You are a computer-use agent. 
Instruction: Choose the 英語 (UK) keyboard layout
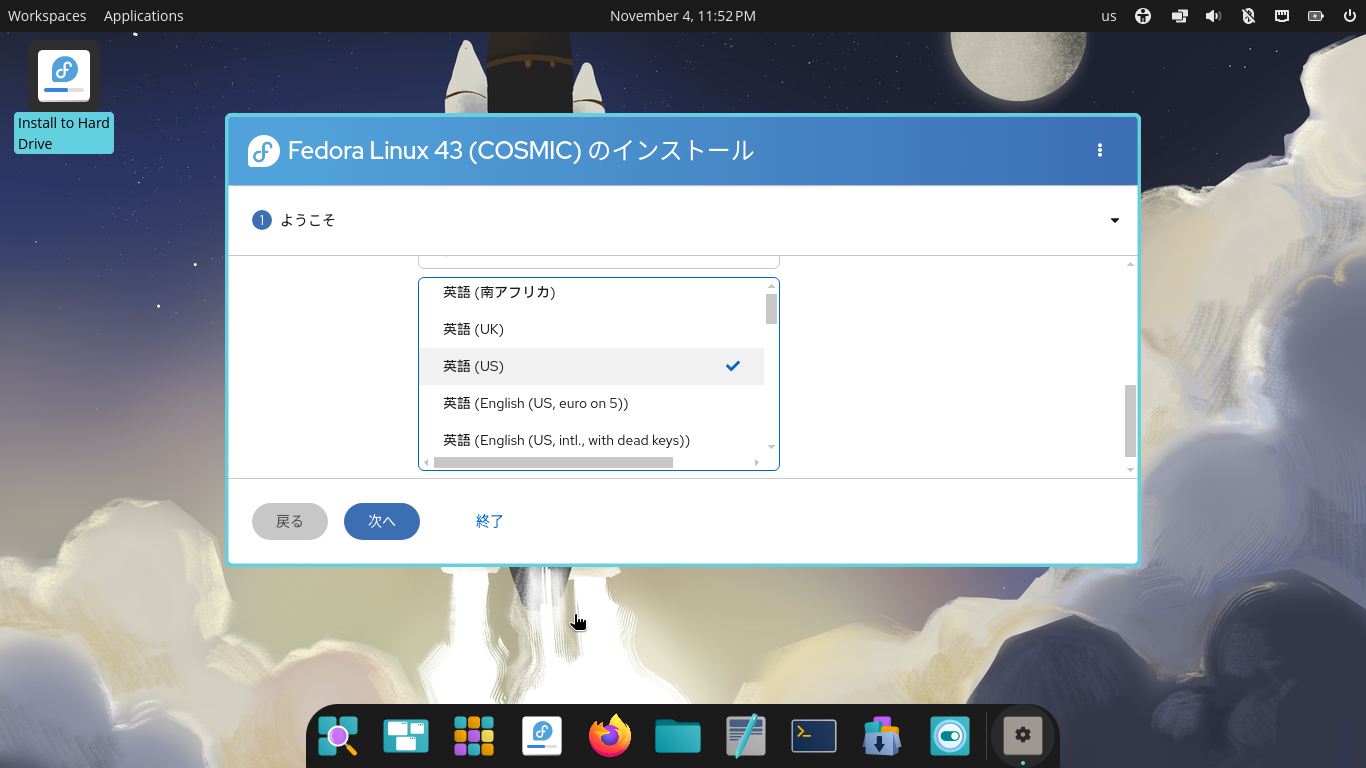(x=591, y=329)
